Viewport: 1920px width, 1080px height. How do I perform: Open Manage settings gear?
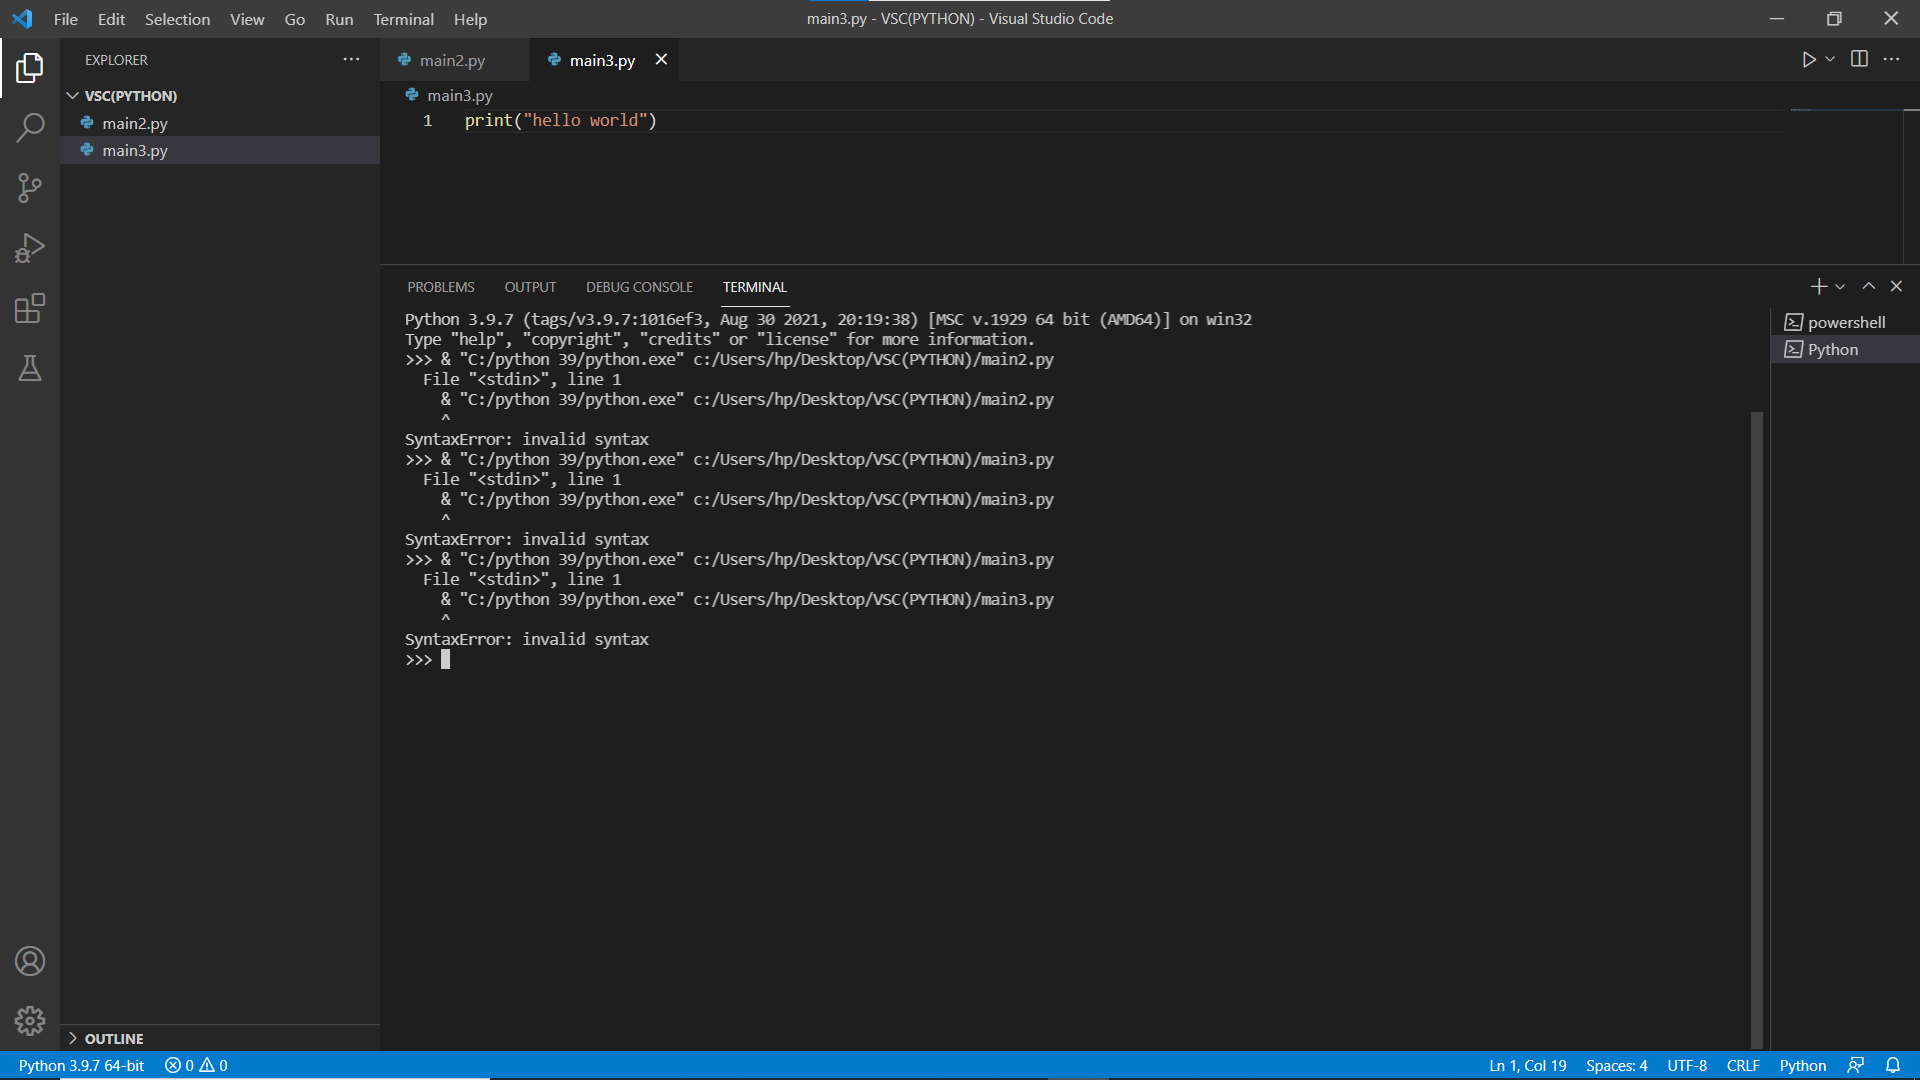point(30,1021)
